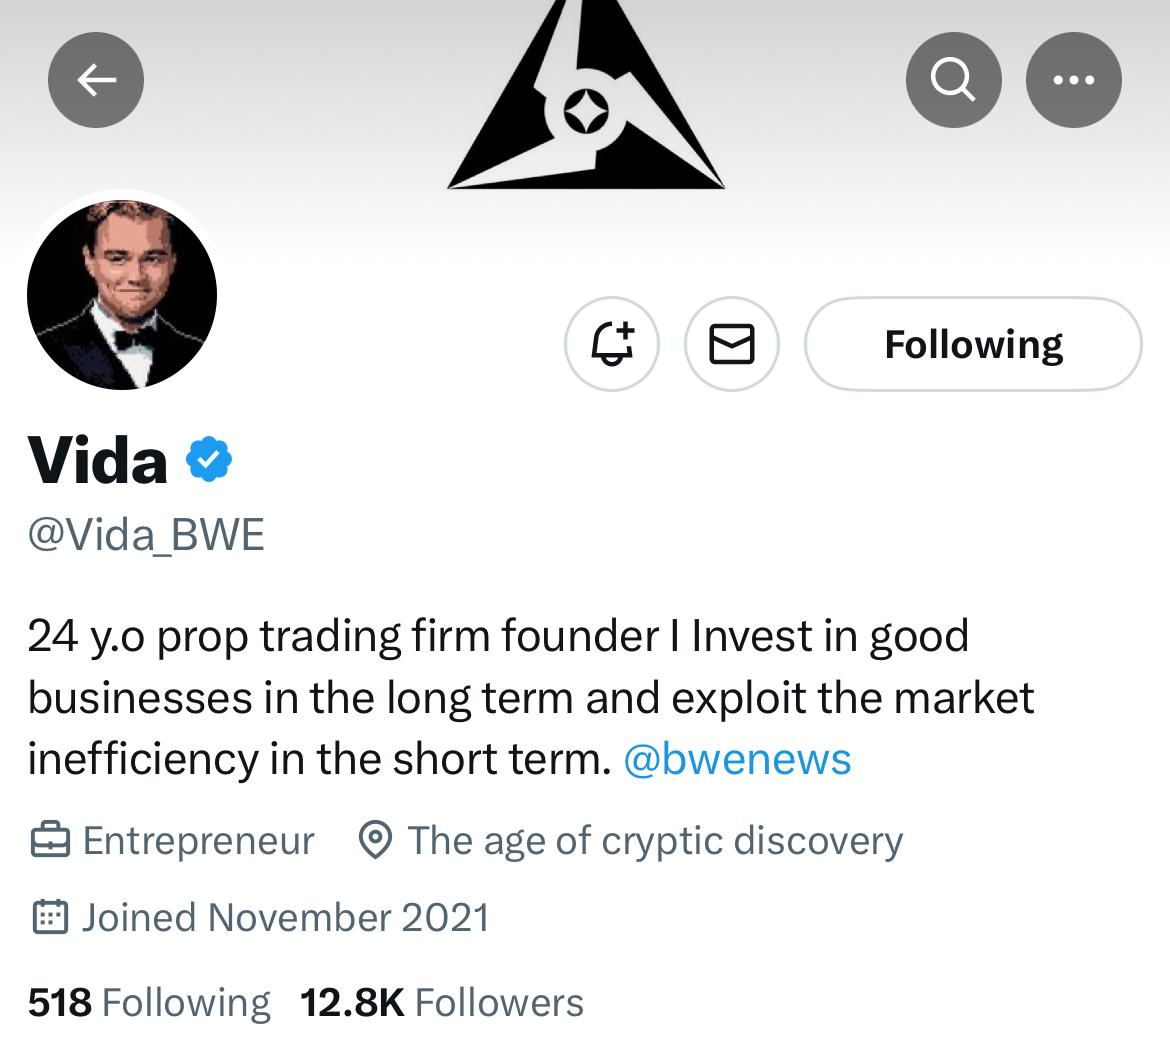The width and height of the screenshot is (1170, 1048).
Task: Click the location pin icon
Action: coord(375,841)
